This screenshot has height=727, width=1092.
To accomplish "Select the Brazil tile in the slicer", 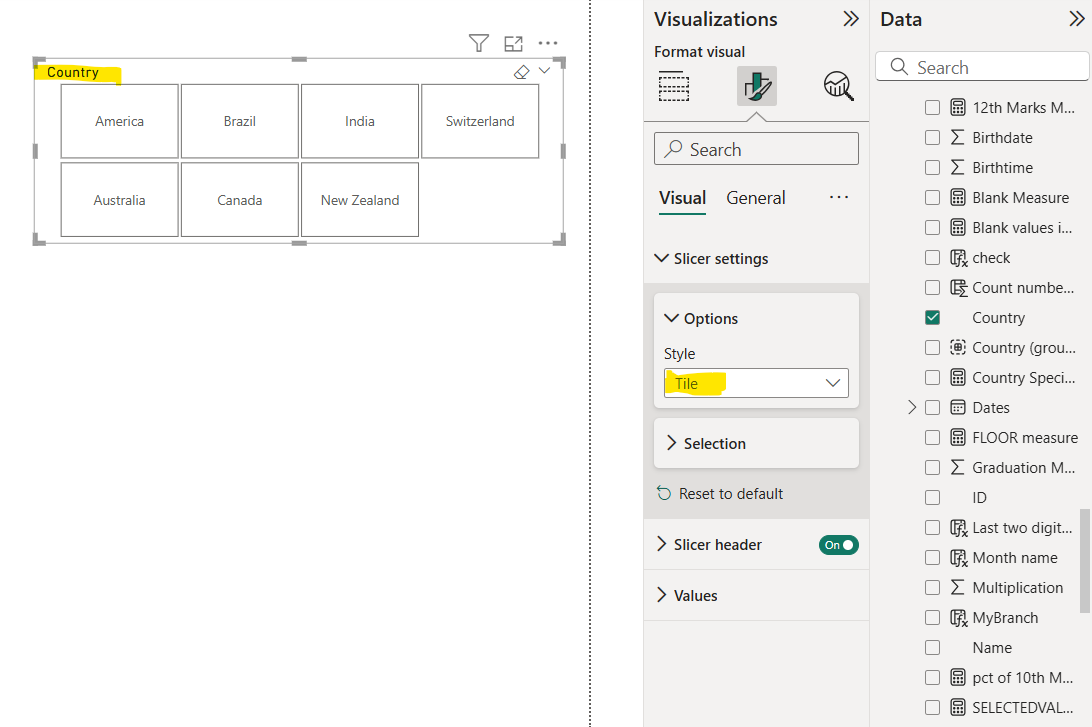I will (239, 120).
